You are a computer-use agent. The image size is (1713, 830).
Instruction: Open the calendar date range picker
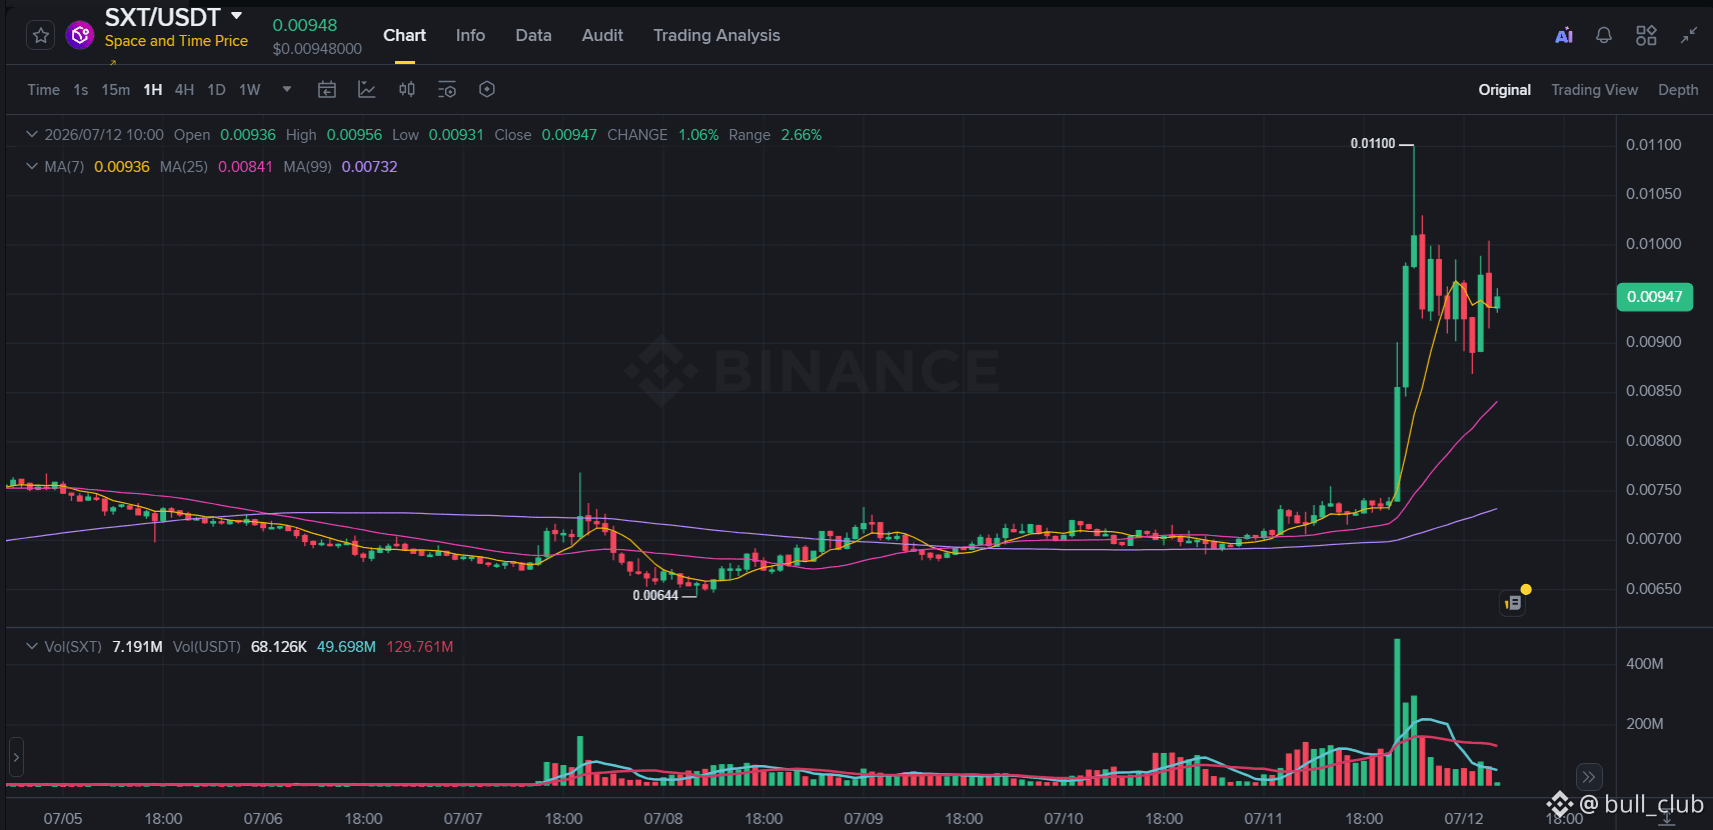[x=327, y=90]
